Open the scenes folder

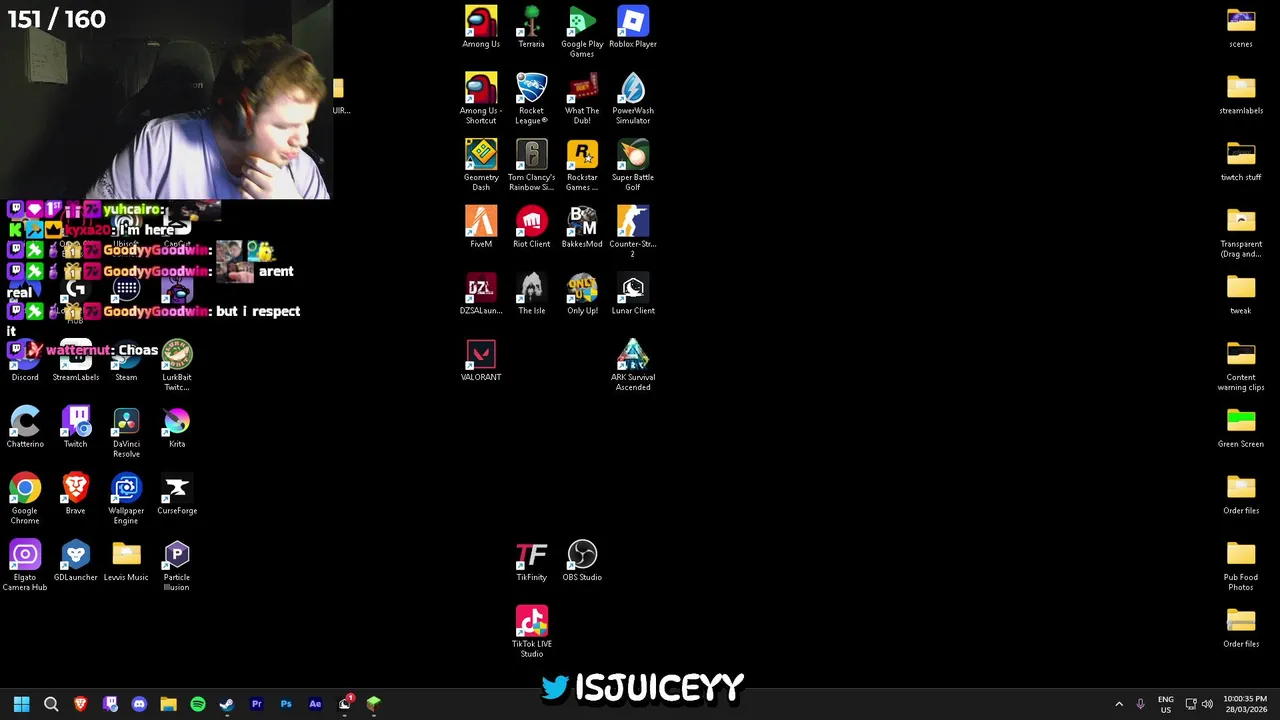(1241, 28)
